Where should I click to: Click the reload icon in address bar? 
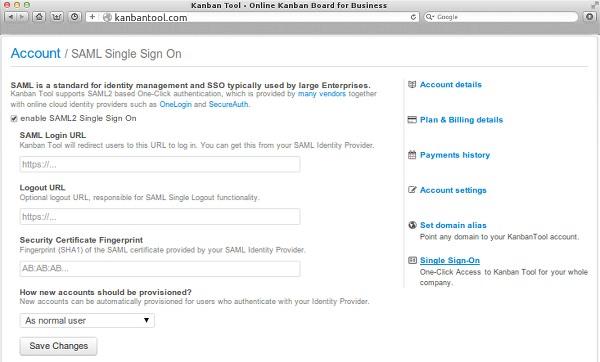pyautogui.click(x=413, y=17)
